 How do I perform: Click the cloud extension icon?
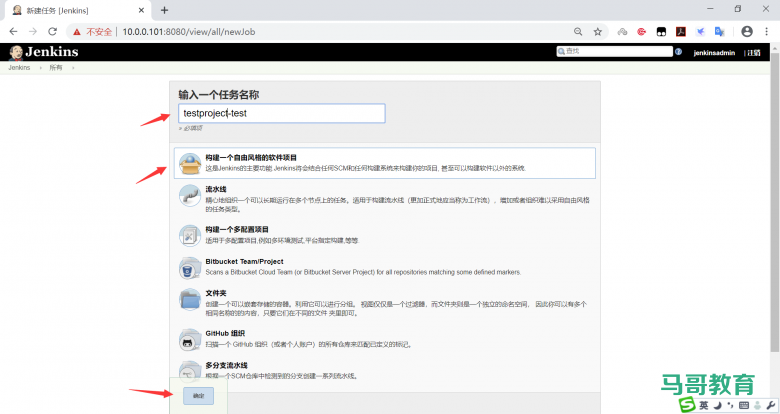coord(622,31)
